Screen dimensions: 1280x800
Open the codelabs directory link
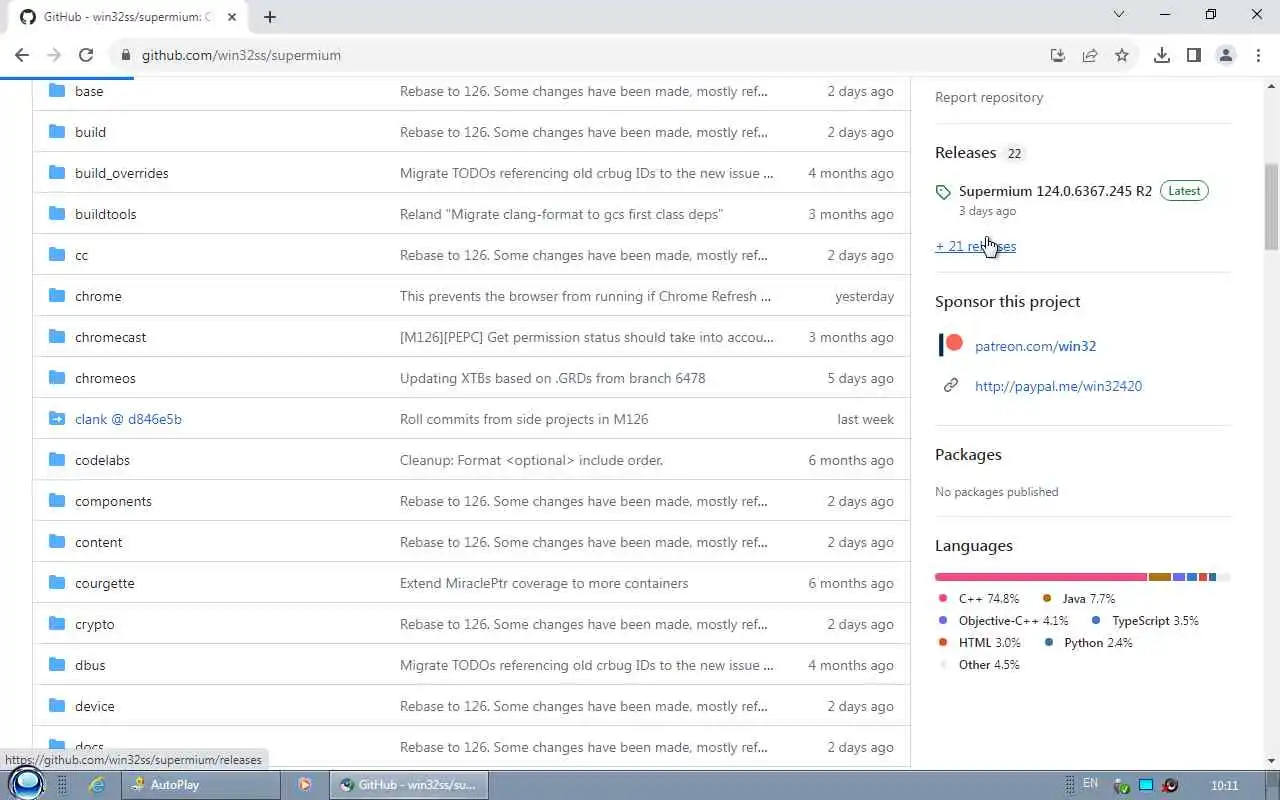pyautogui.click(x=102, y=460)
